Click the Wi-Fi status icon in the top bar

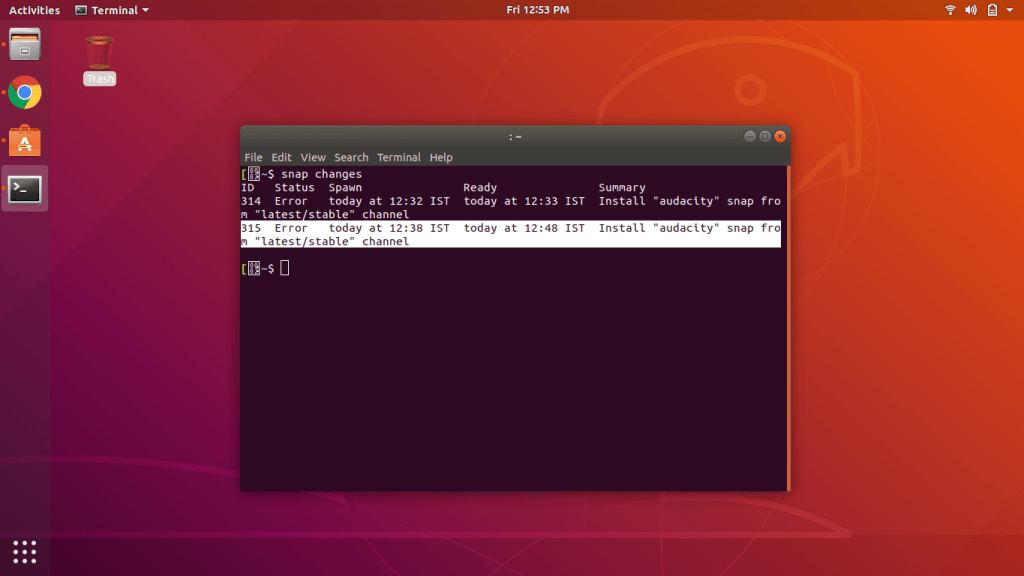click(948, 10)
